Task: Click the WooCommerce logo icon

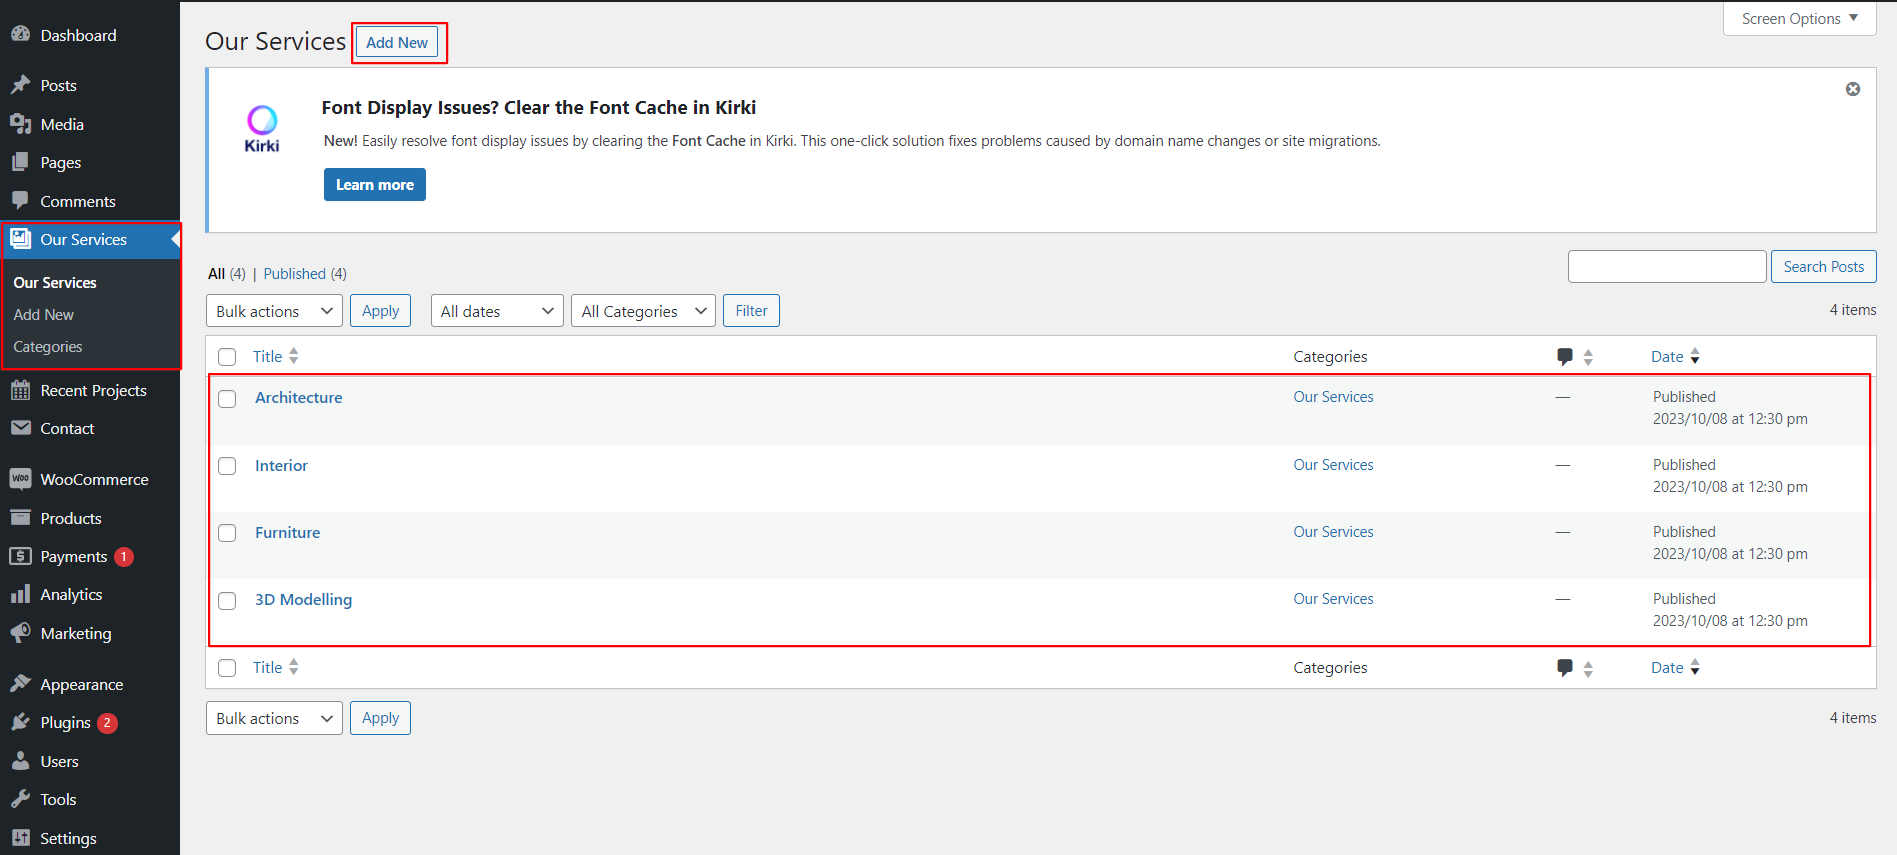Action: 20,479
